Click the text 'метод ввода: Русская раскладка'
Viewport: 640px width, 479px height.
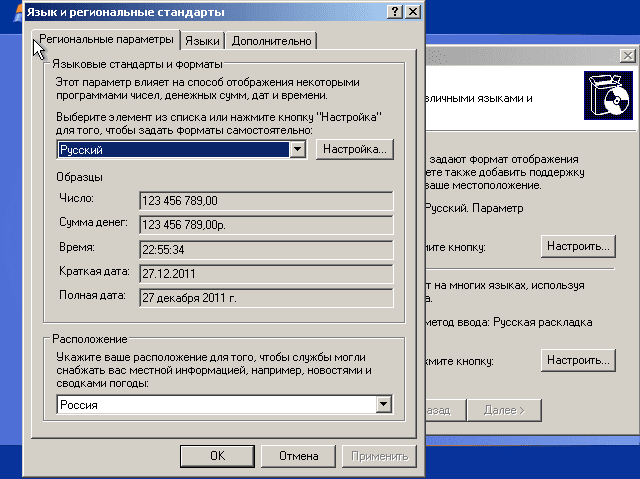(509, 322)
